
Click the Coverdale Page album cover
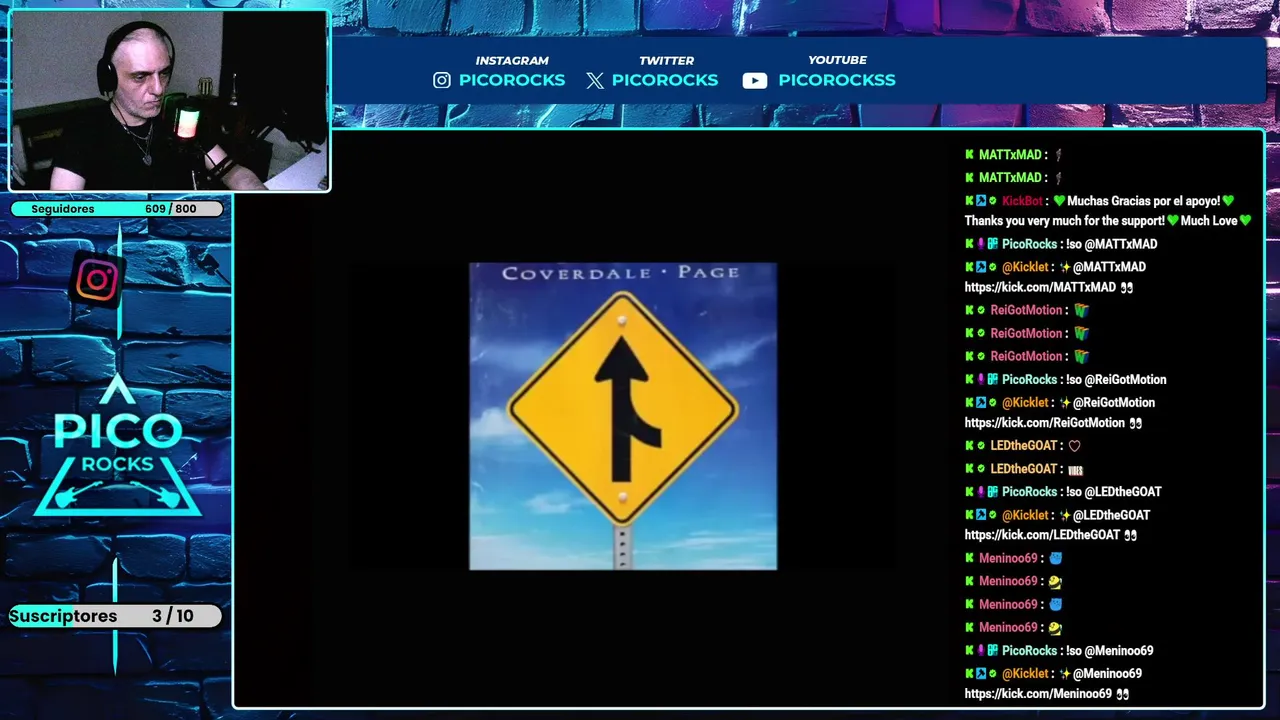click(x=623, y=416)
